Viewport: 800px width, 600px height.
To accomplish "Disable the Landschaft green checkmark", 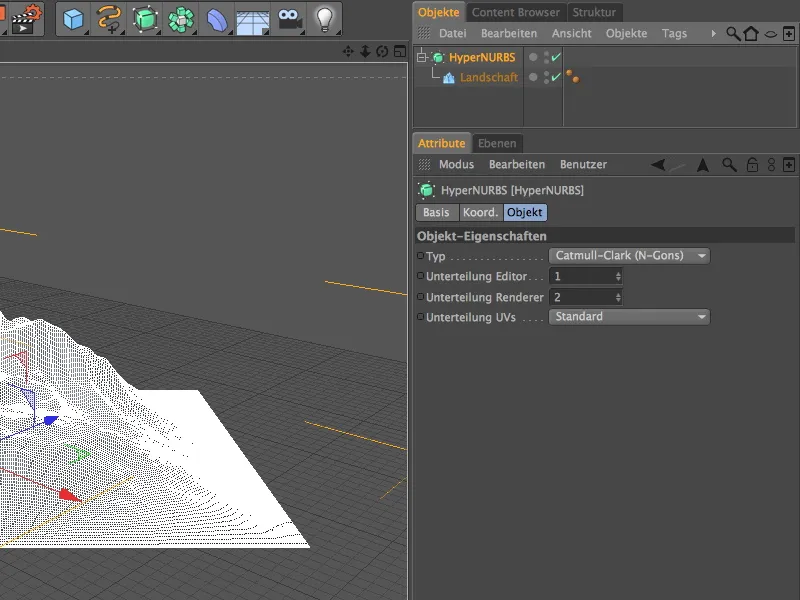I will click(x=556, y=77).
